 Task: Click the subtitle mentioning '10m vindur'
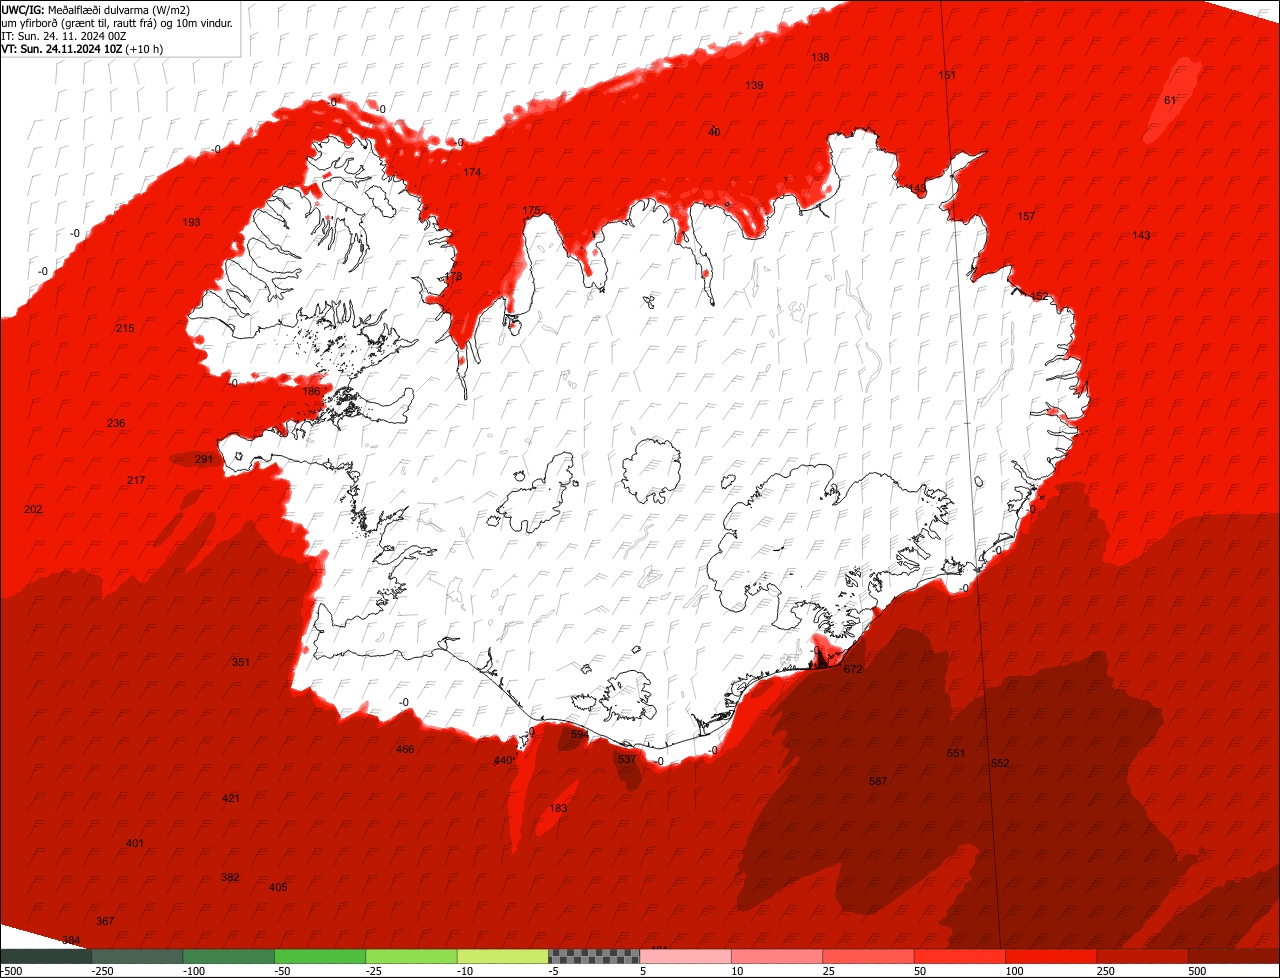click(x=118, y=23)
